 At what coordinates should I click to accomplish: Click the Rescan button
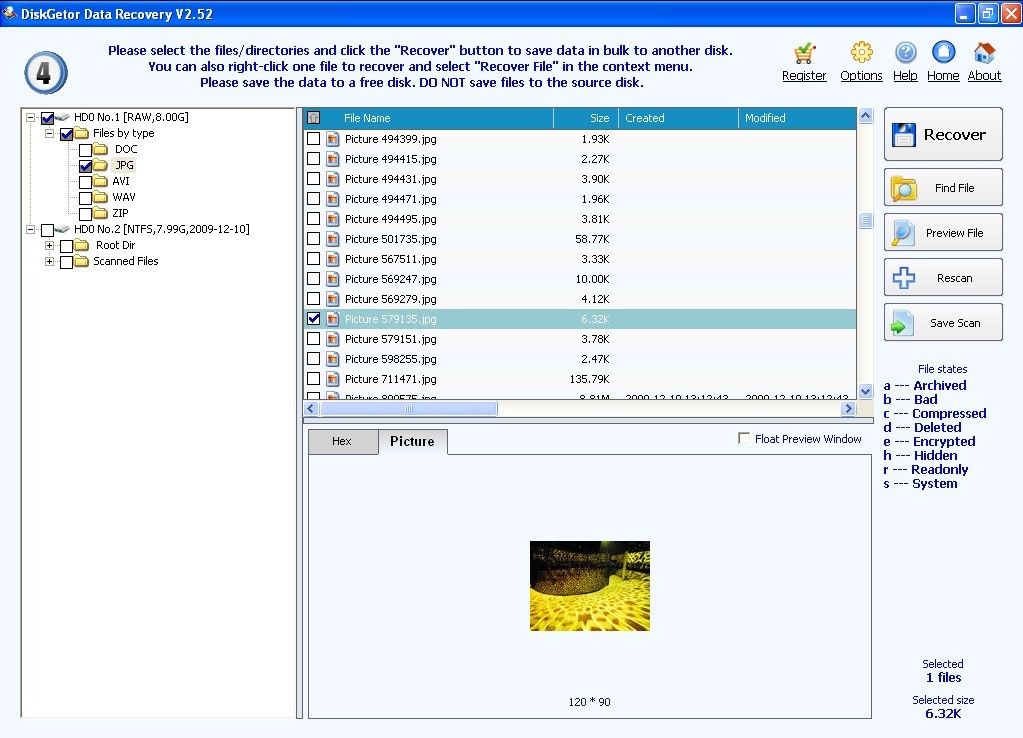click(943, 278)
